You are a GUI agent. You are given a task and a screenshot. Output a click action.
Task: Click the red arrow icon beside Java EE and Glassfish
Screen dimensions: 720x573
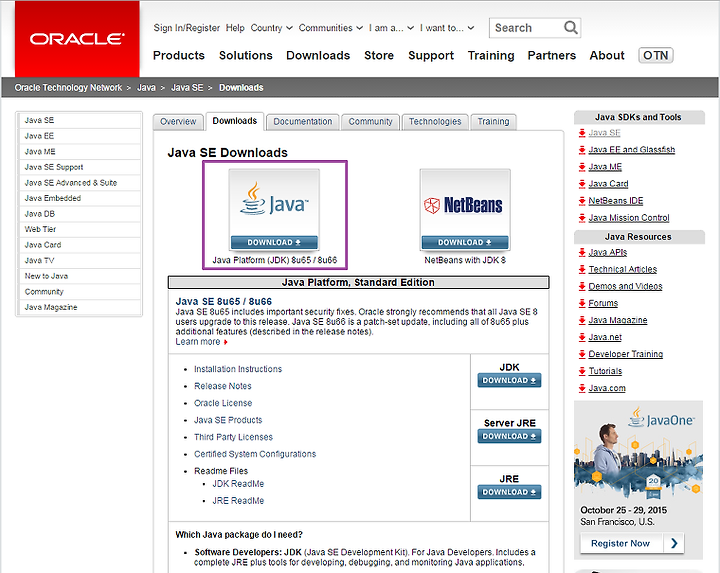[582, 150]
